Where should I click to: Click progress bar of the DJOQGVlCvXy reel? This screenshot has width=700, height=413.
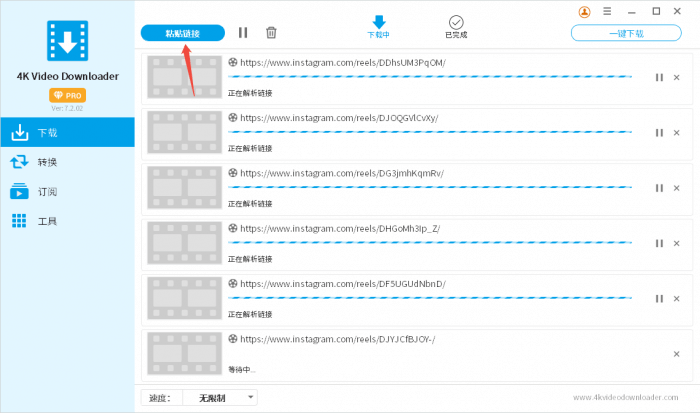(430, 132)
